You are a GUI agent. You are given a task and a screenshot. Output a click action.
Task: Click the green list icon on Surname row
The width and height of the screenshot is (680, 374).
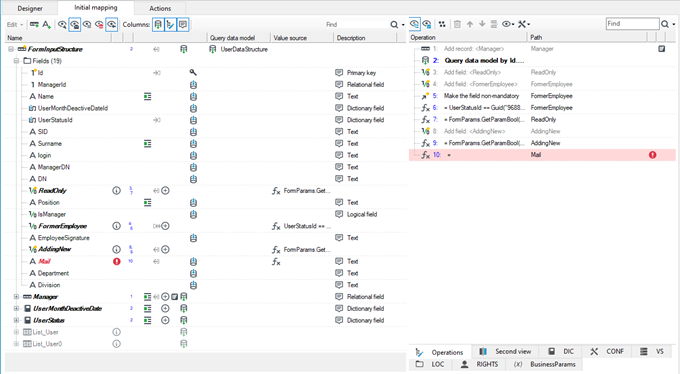click(147, 143)
